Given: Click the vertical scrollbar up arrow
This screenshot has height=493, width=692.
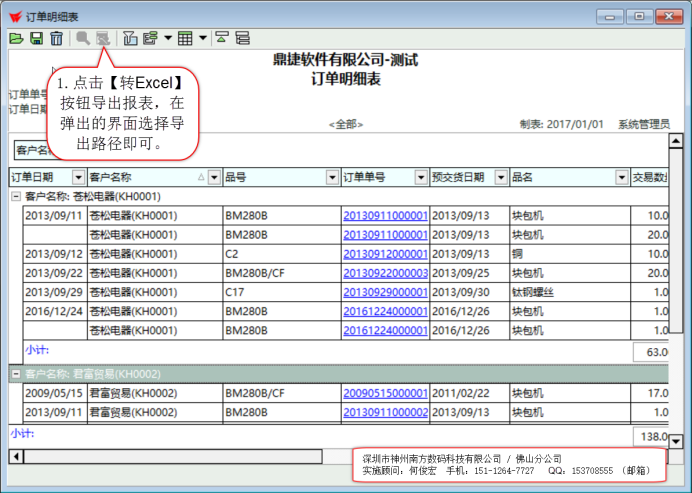Looking at the screenshot, I should coord(676,141).
